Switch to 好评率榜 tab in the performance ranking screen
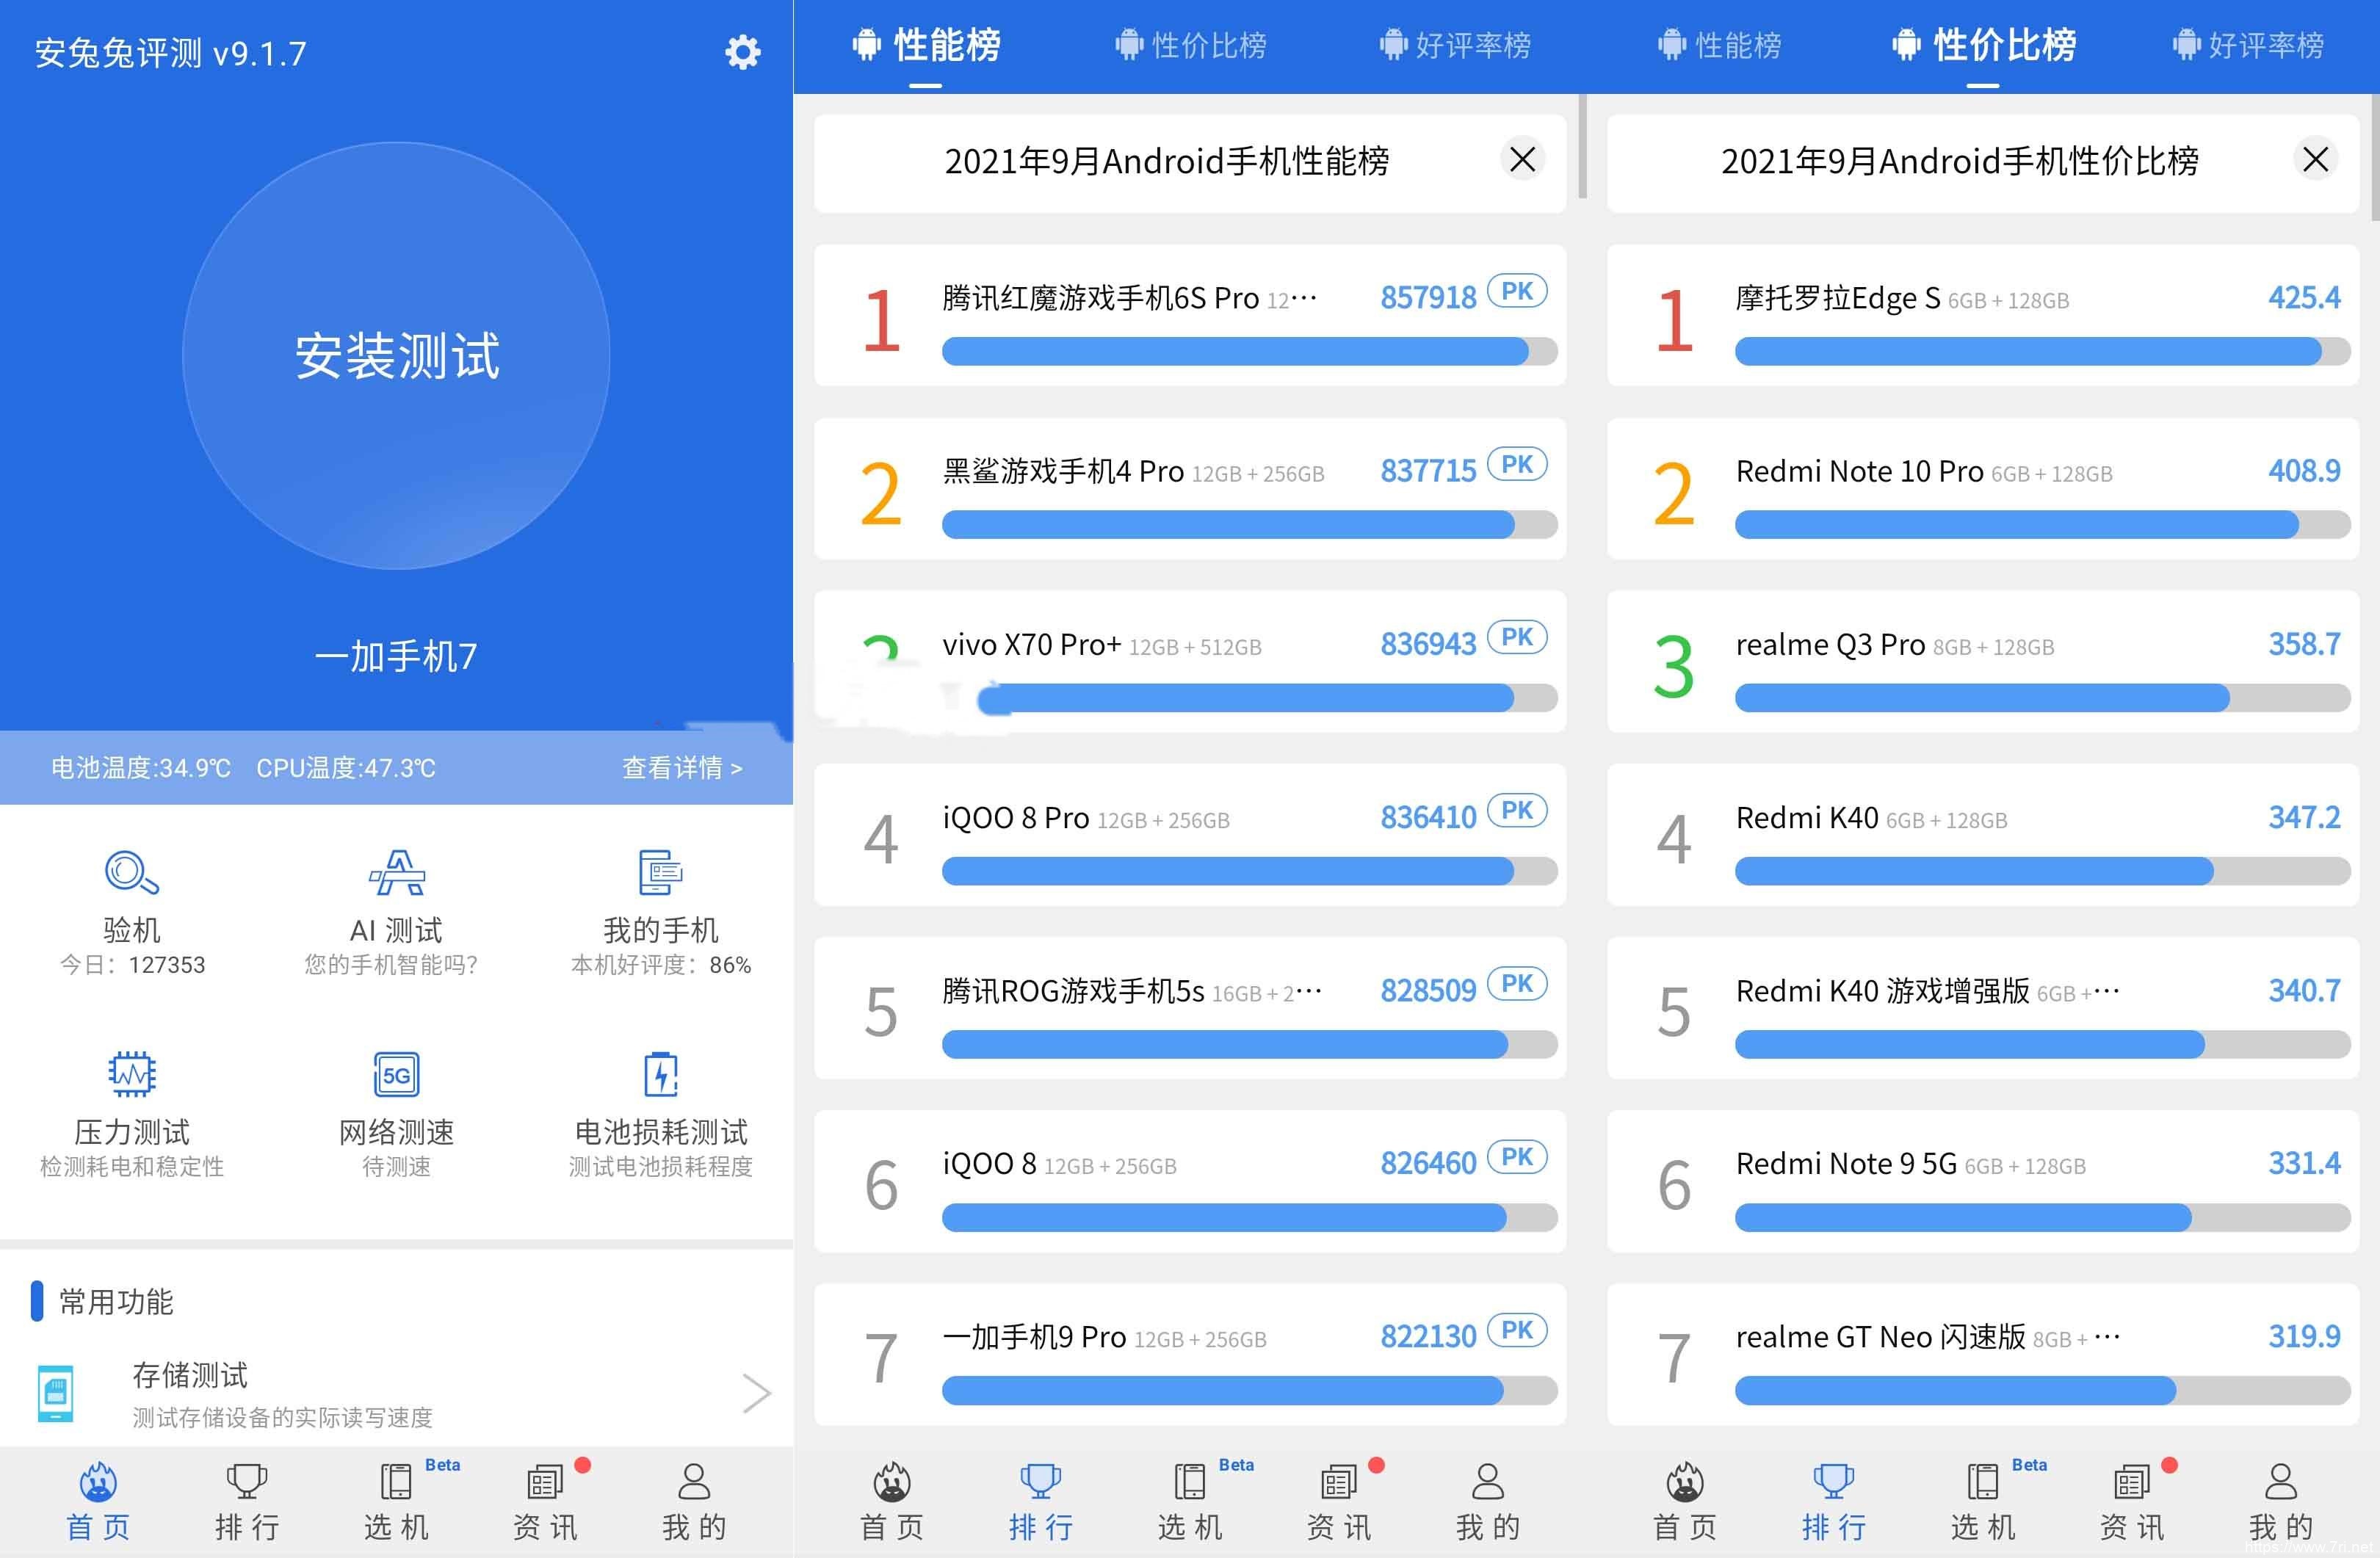2380x1558 pixels. (x=1455, y=45)
